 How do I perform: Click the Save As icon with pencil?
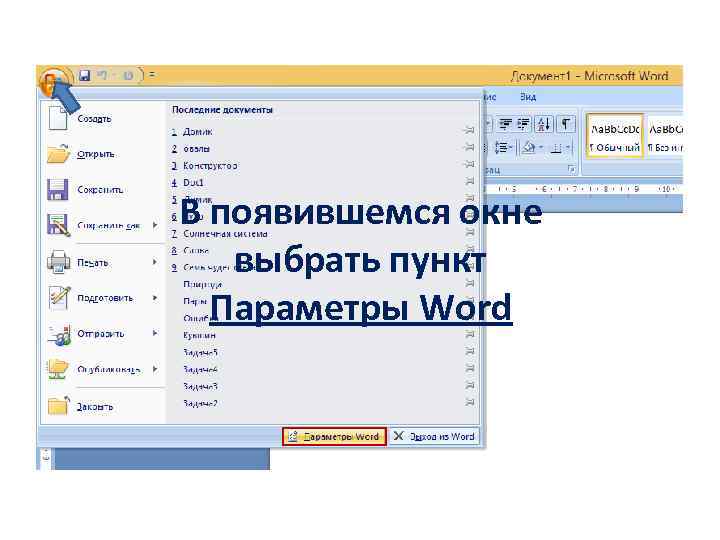tap(58, 225)
